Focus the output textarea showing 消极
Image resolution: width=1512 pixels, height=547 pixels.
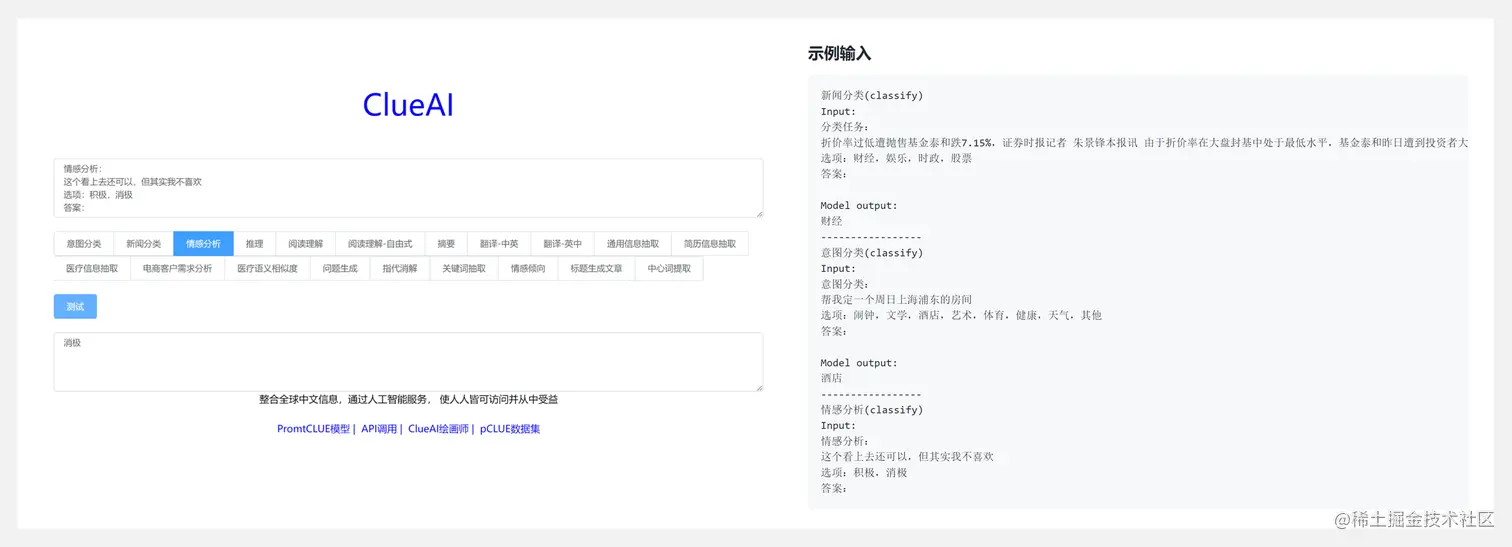(408, 362)
